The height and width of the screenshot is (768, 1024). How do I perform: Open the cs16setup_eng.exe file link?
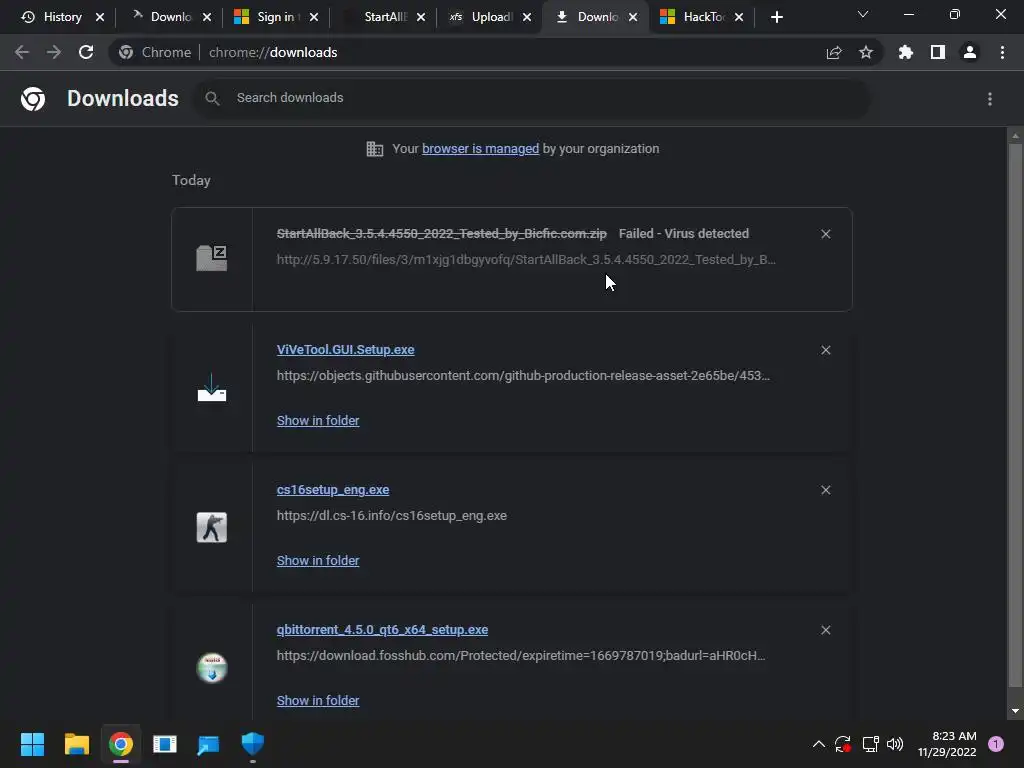(x=333, y=490)
